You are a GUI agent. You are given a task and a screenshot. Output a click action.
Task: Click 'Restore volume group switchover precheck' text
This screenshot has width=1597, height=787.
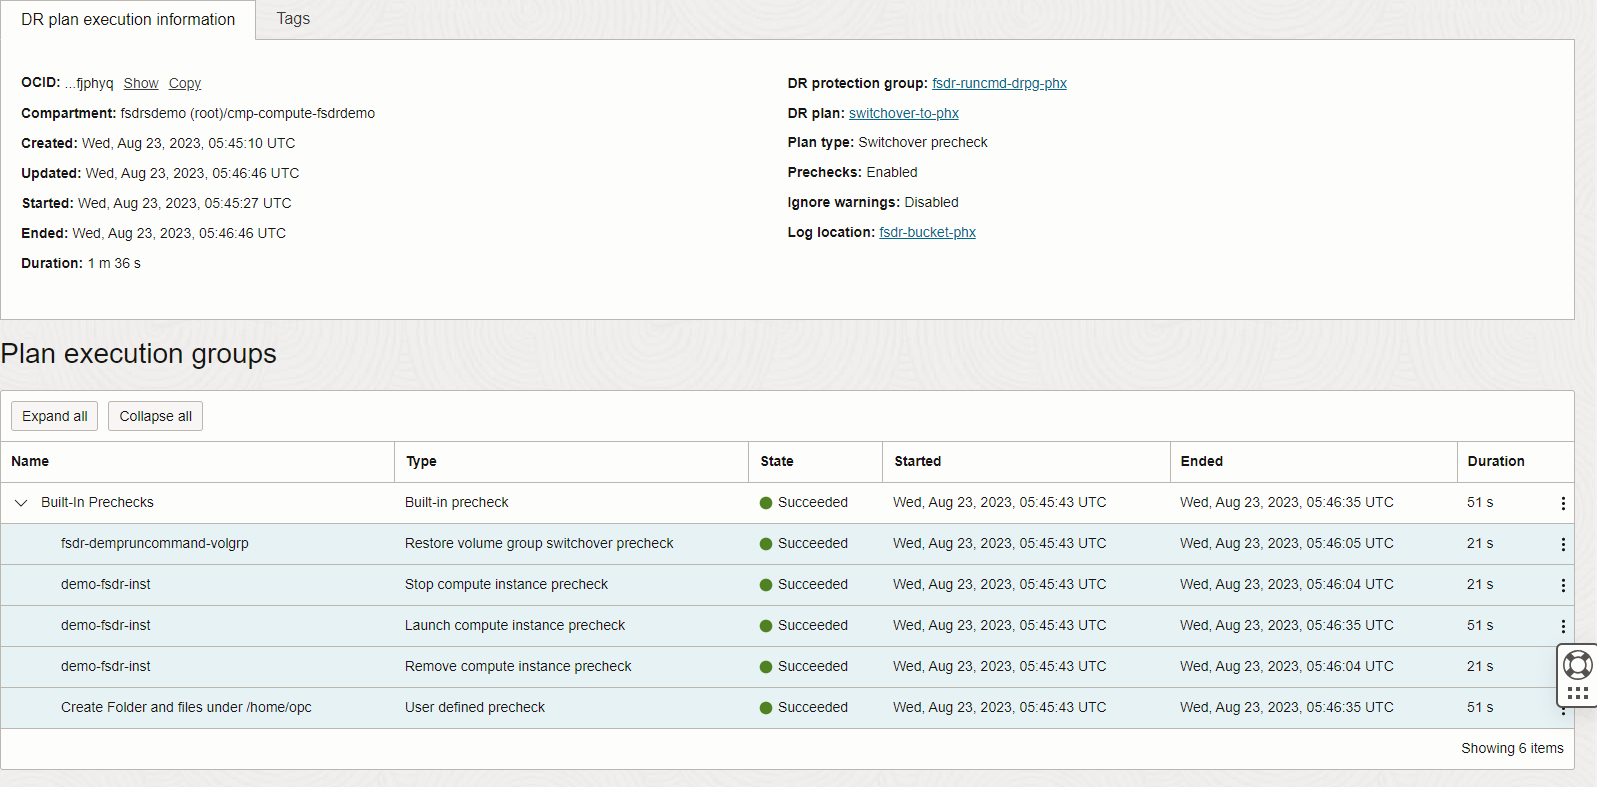tap(539, 543)
